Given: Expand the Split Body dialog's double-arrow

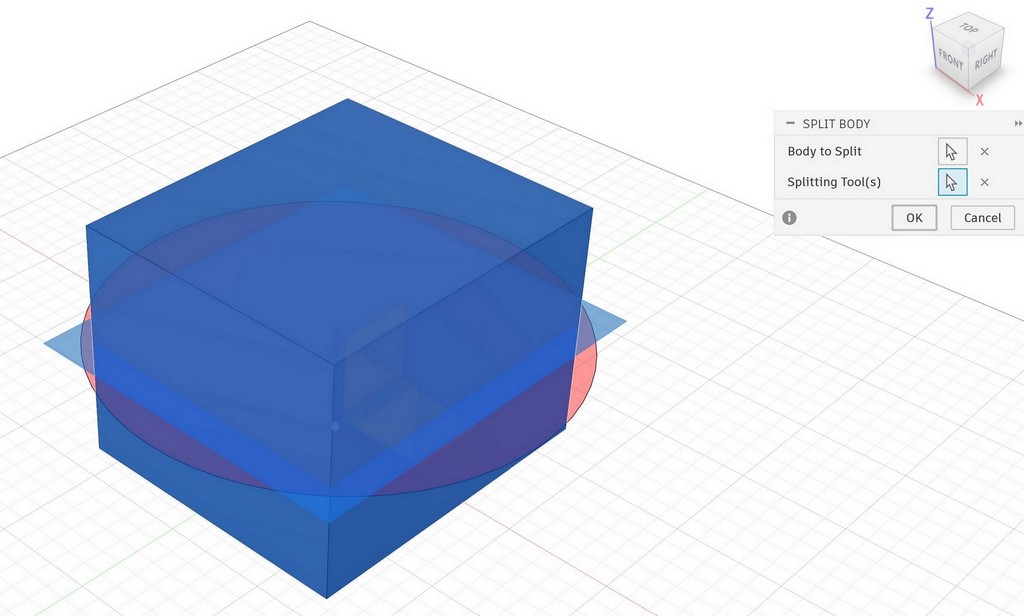Looking at the screenshot, I should 1018,123.
